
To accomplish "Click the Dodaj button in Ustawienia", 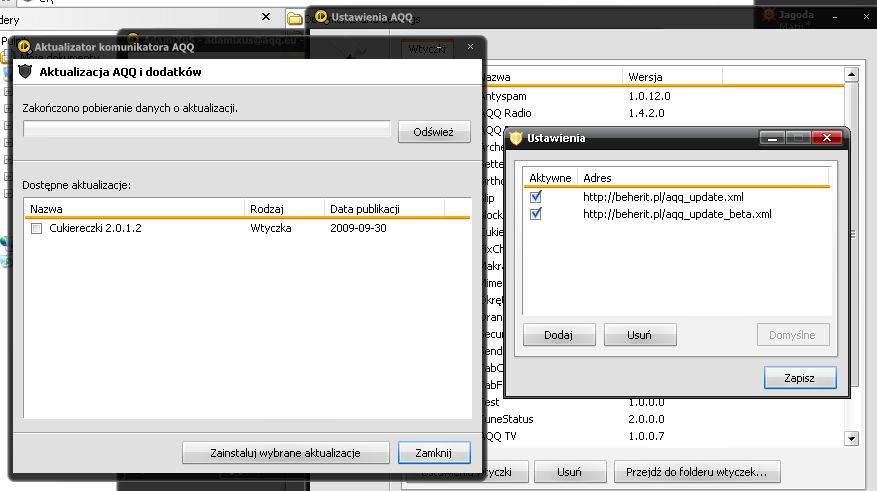I will (559, 335).
